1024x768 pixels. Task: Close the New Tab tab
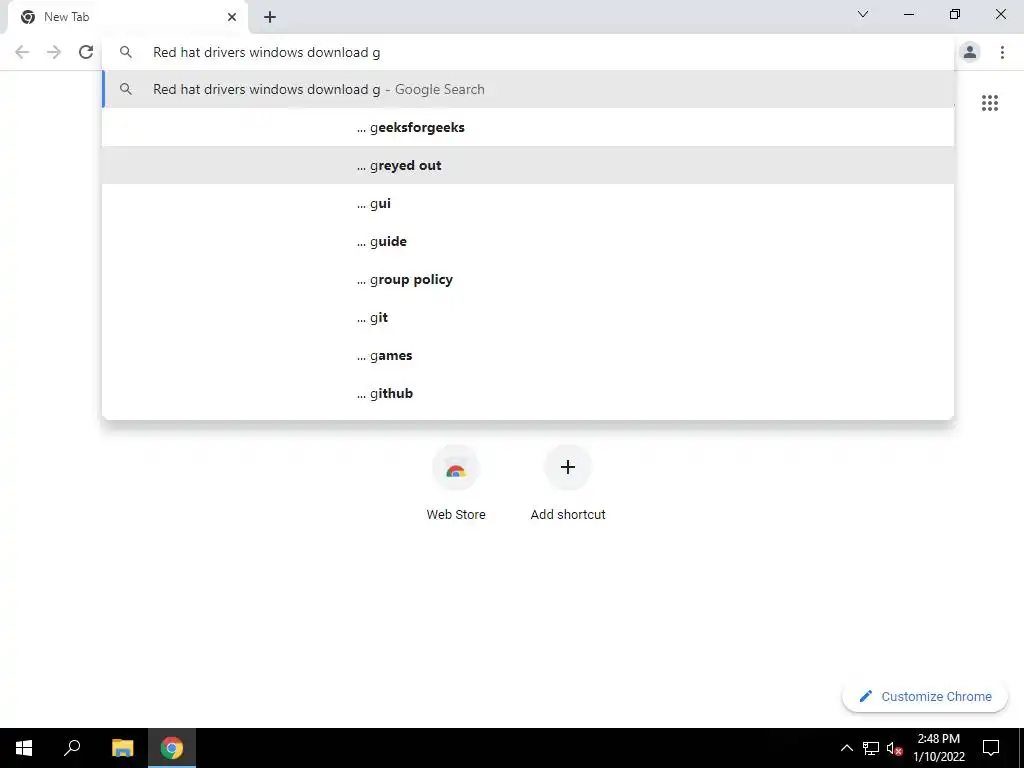pos(232,17)
